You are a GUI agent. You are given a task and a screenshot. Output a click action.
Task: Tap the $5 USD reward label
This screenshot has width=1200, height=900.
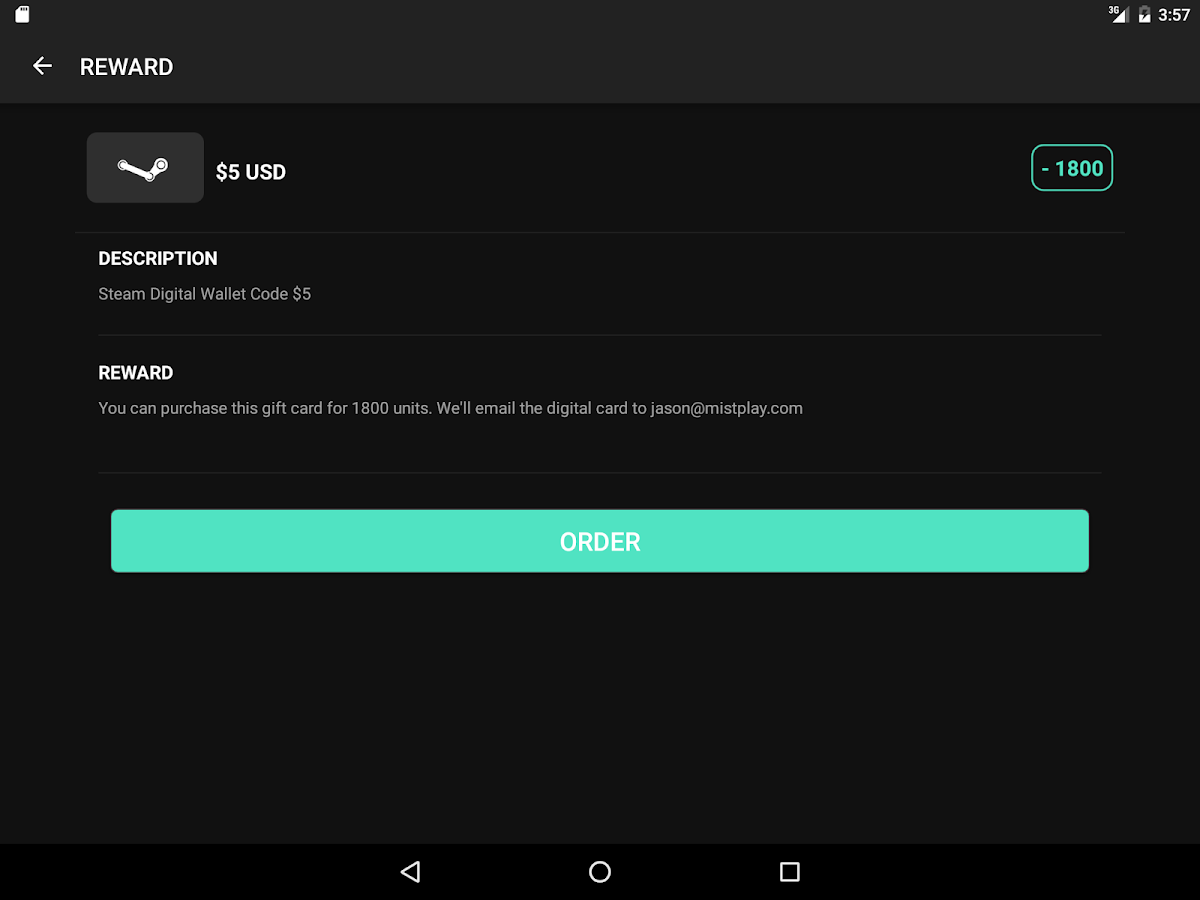pos(251,172)
